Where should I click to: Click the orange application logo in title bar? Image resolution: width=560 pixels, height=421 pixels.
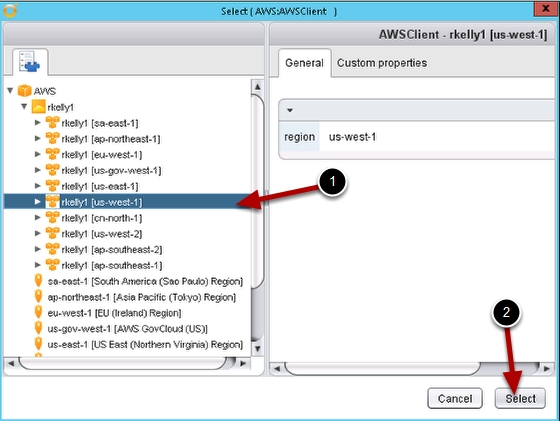tap(10, 11)
